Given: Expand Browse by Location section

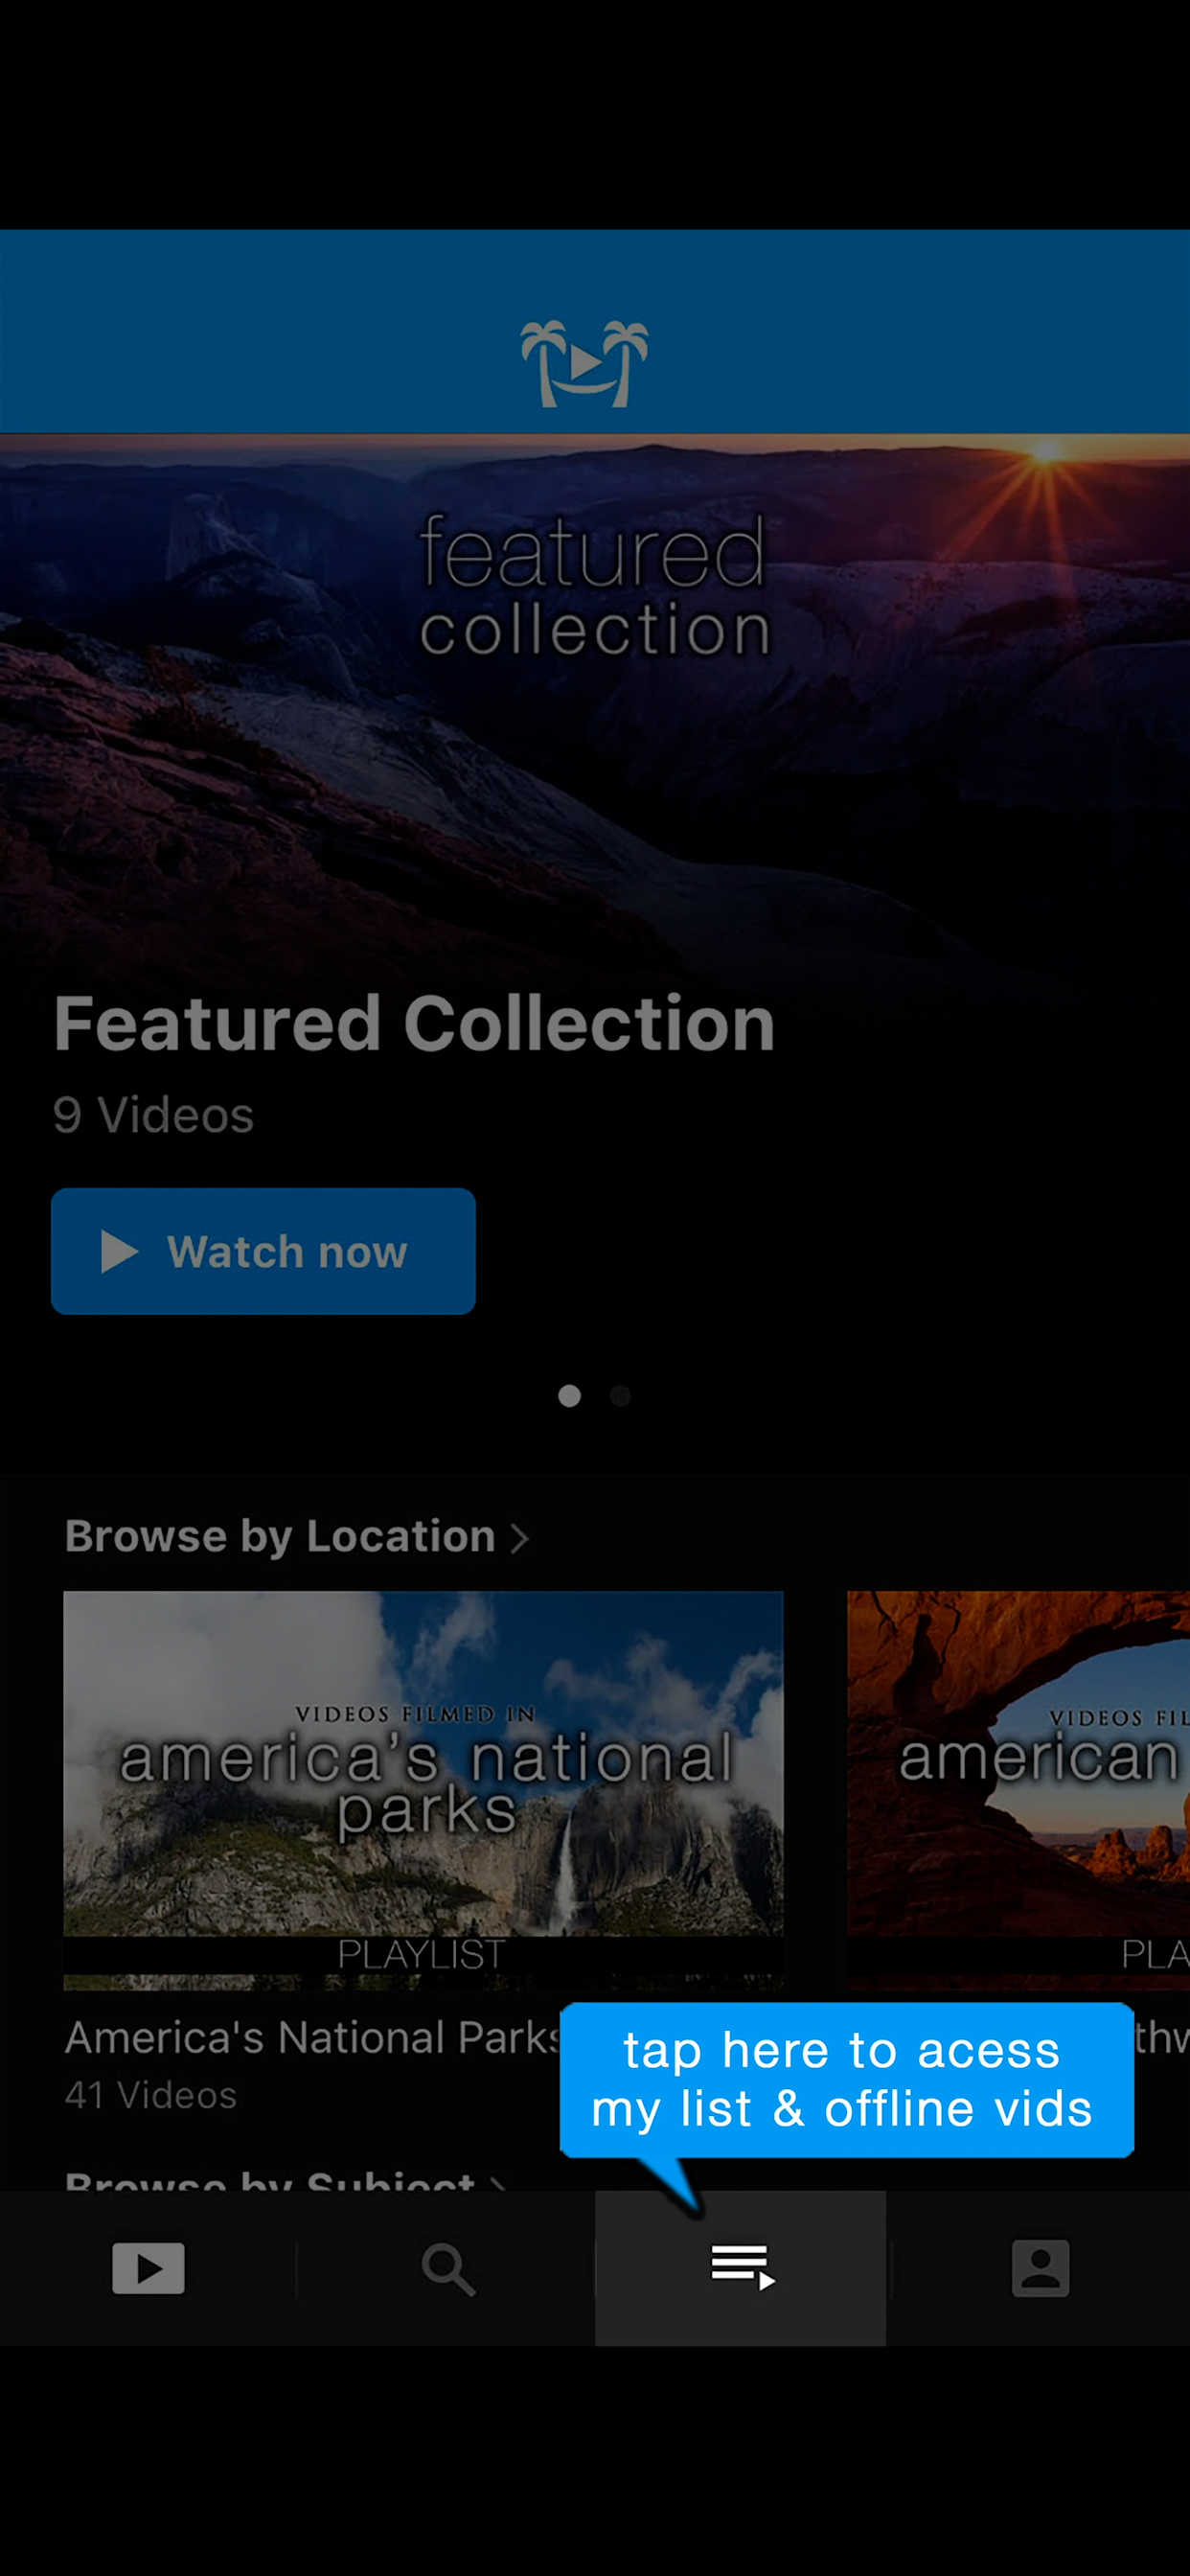Looking at the screenshot, I should pos(297,1536).
